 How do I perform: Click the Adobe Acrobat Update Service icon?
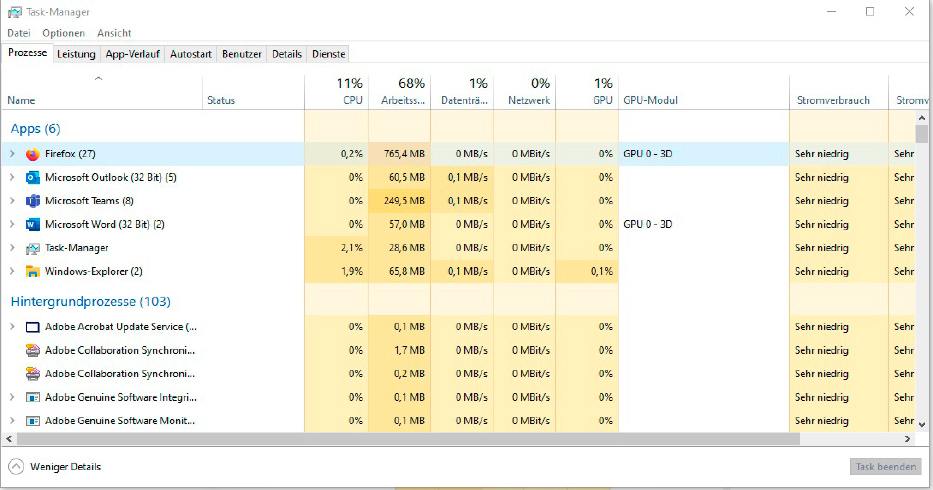point(33,327)
